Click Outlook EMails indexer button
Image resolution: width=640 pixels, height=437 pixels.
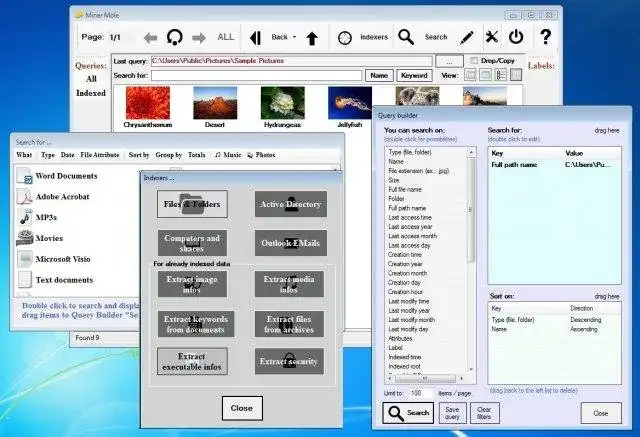click(291, 243)
